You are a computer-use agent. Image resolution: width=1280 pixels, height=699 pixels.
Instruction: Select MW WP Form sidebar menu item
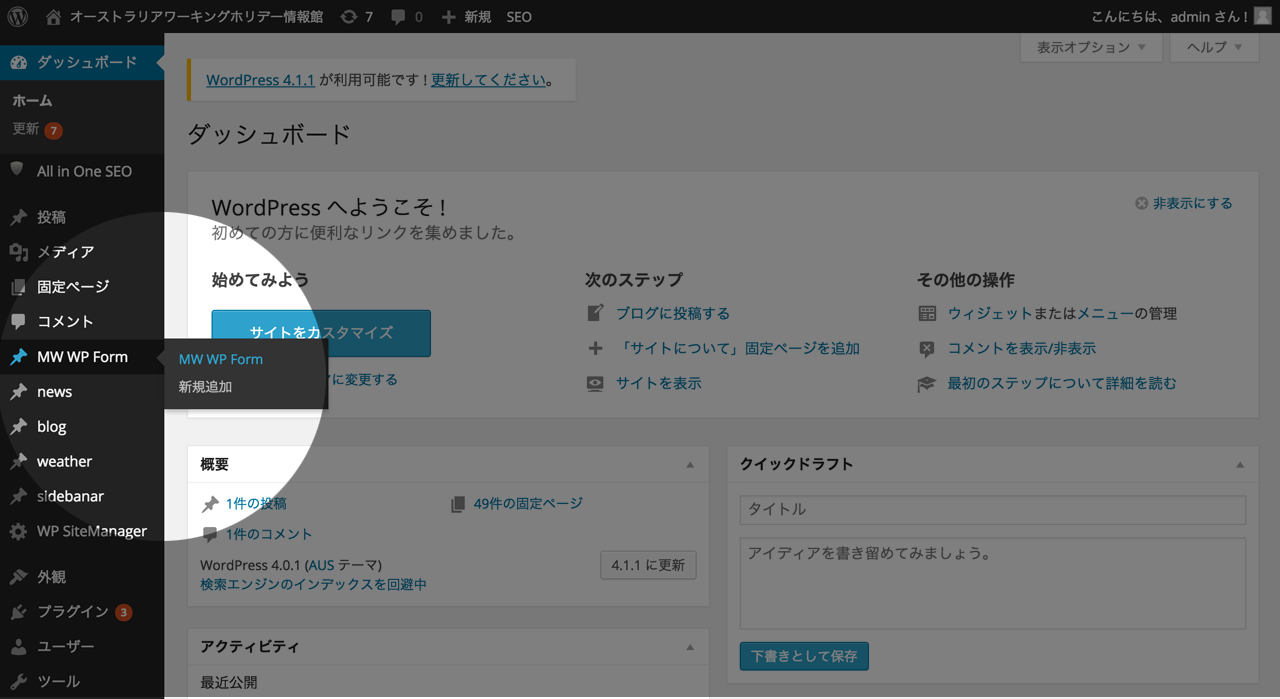pos(82,357)
